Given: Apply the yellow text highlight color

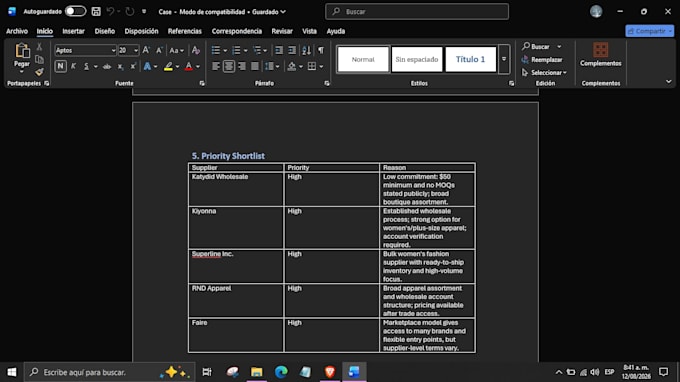Looking at the screenshot, I should [168, 66].
